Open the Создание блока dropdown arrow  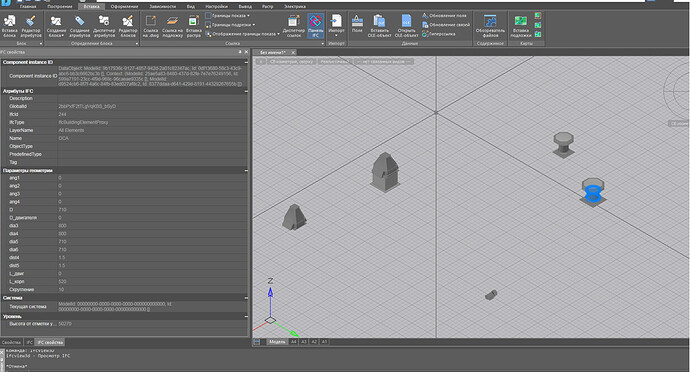63,36
